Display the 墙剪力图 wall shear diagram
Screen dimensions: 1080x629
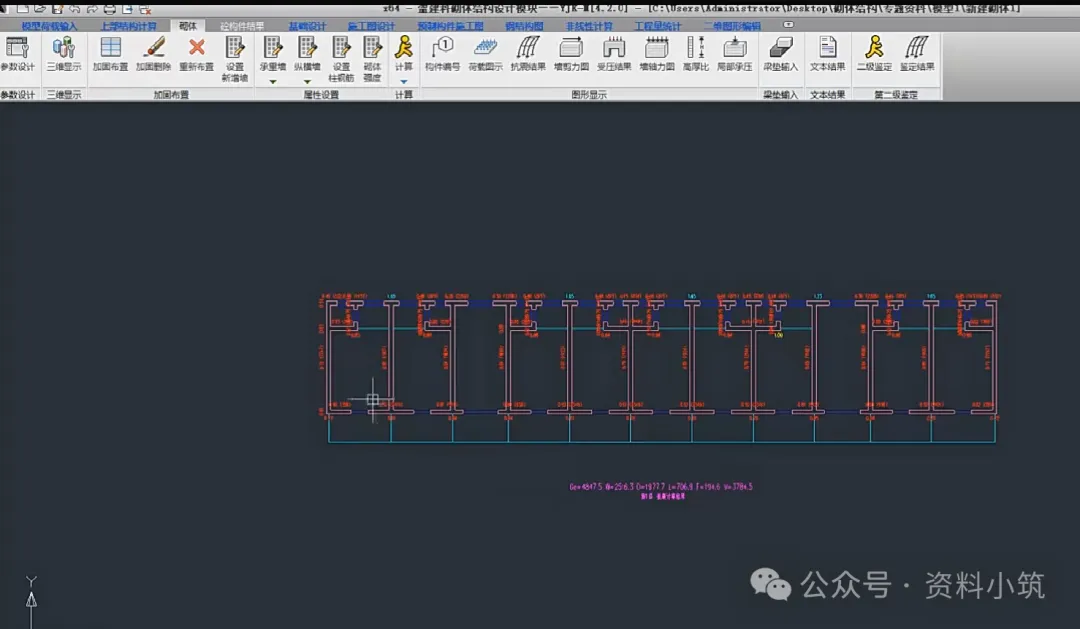571,54
